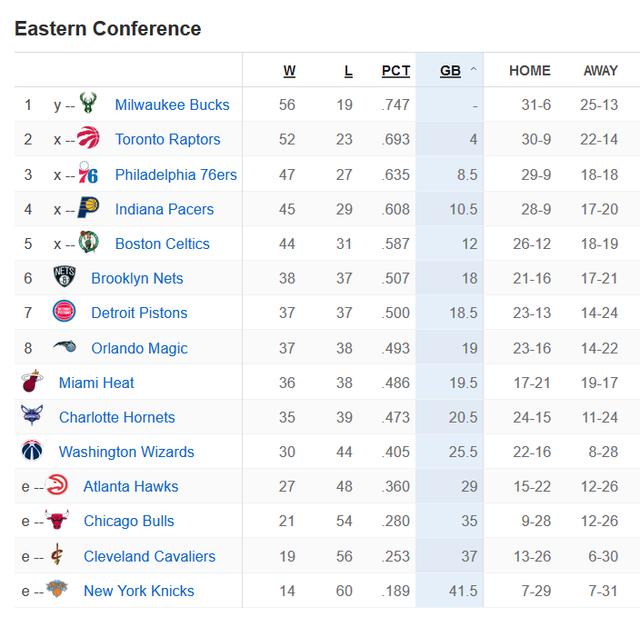This screenshot has width=640, height=627.
Task: Click the Toronto Raptors claw logo
Action: (x=89, y=137)
